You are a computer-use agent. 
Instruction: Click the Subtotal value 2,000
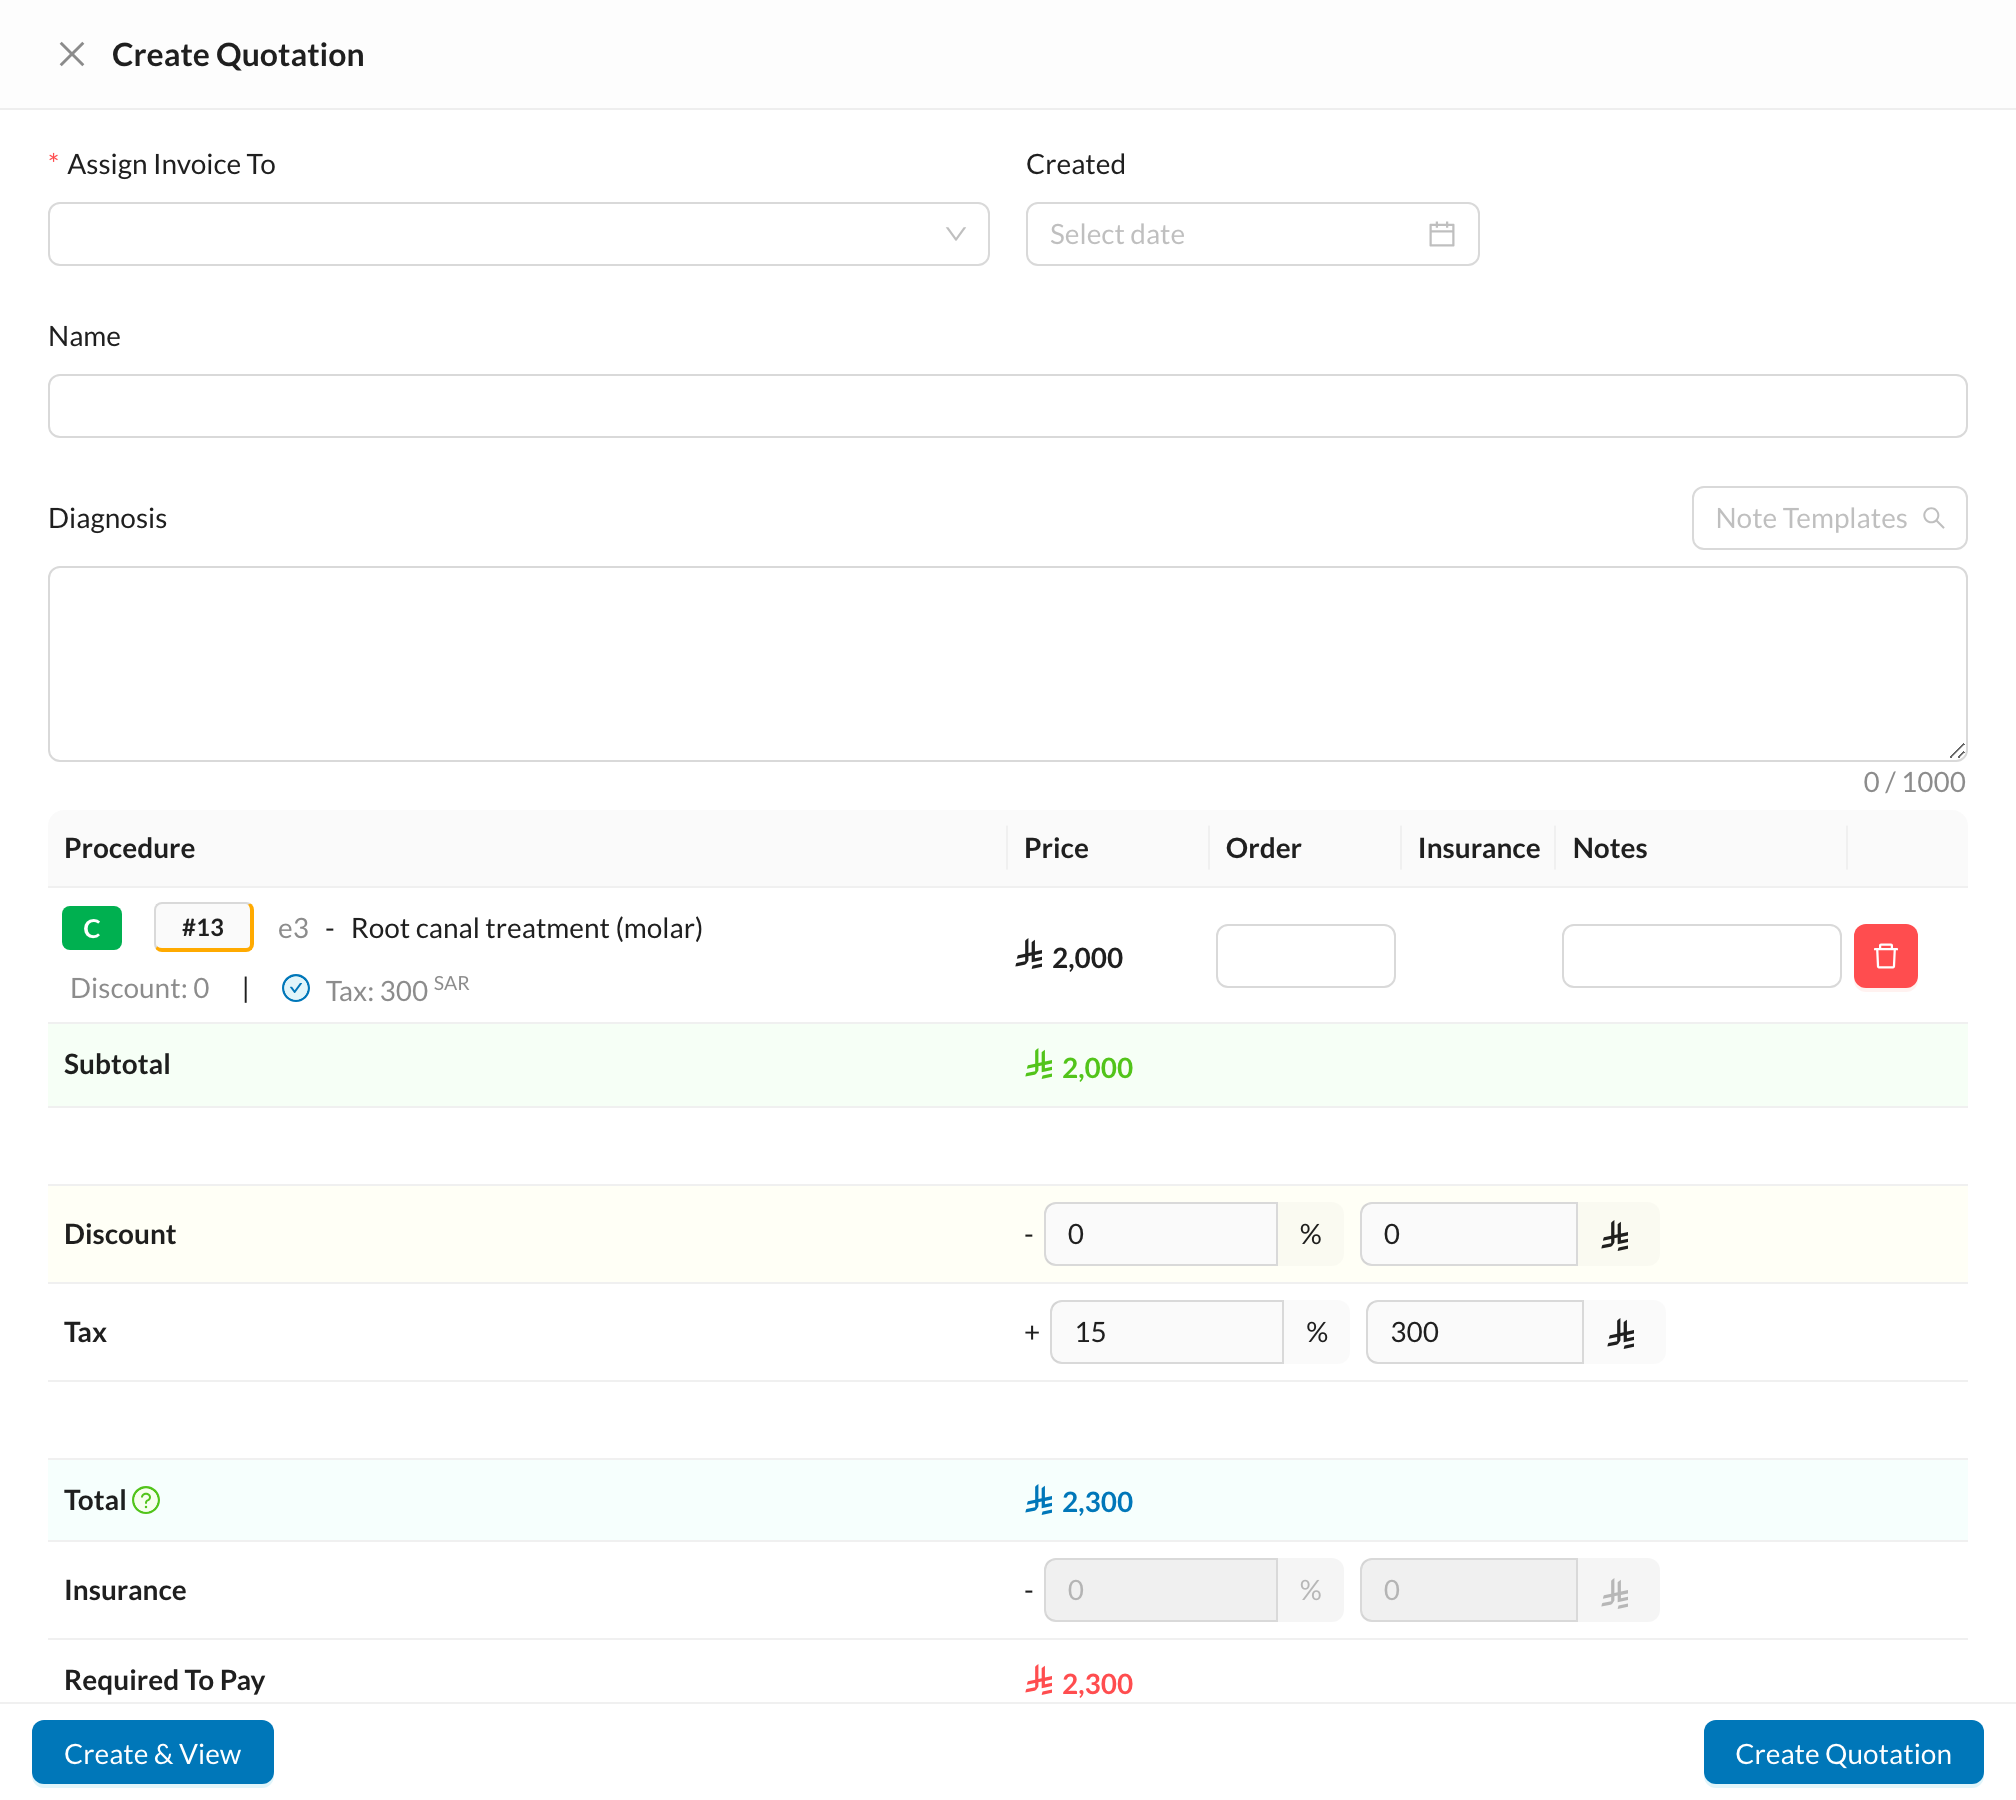tap(1078, 1066)
